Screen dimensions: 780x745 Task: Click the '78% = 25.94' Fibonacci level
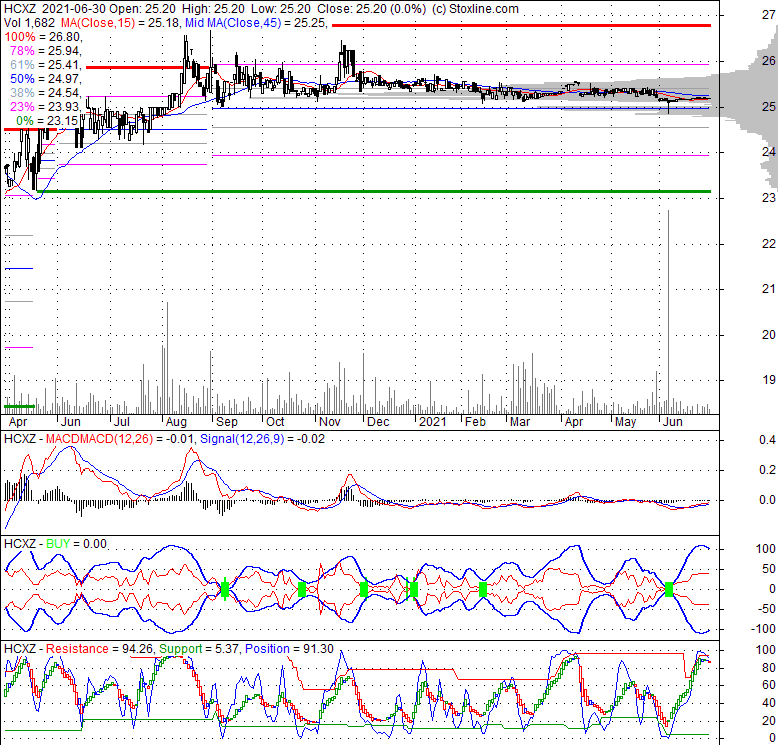tap(45, 51)
